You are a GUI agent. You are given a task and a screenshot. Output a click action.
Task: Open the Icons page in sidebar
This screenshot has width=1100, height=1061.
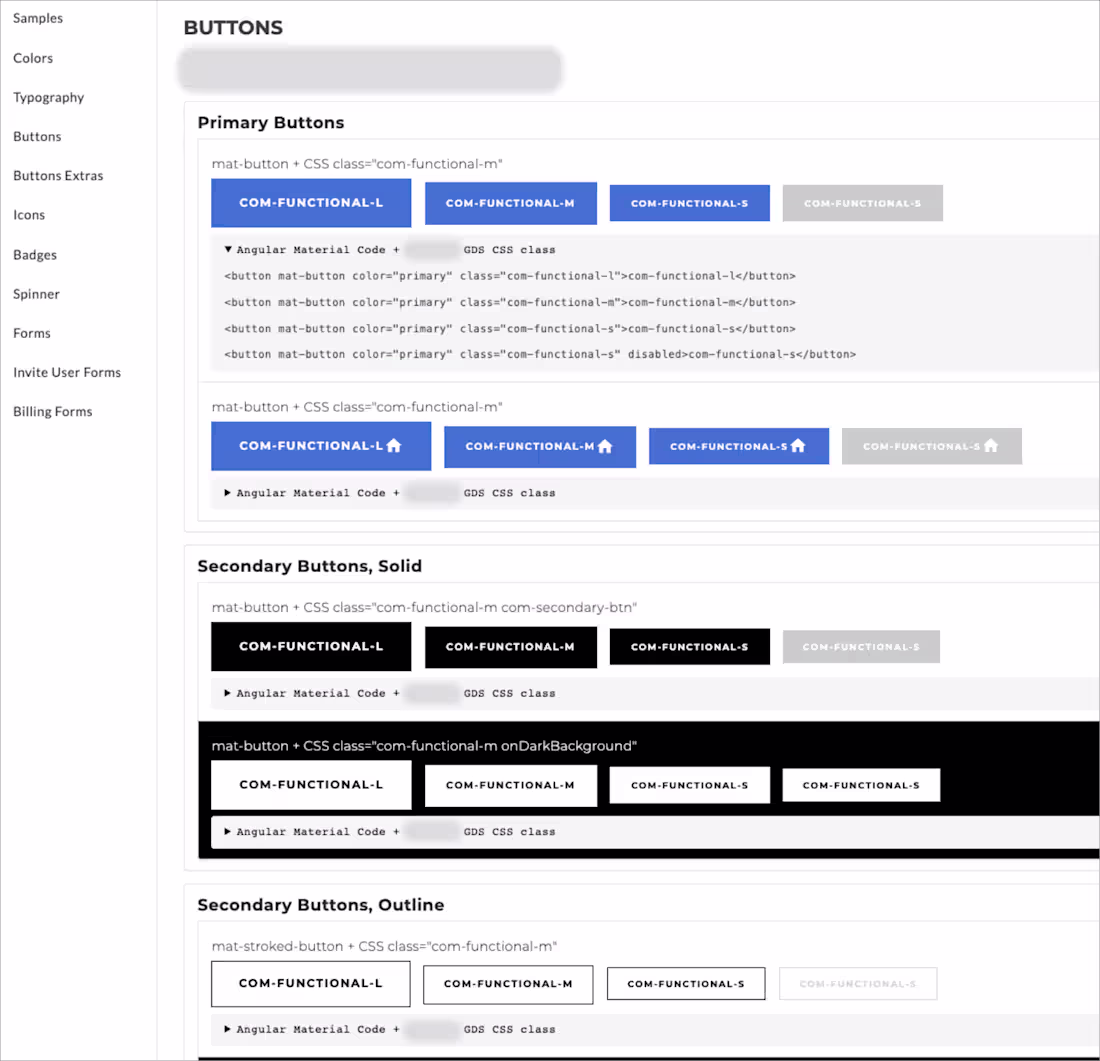(29, 215)
